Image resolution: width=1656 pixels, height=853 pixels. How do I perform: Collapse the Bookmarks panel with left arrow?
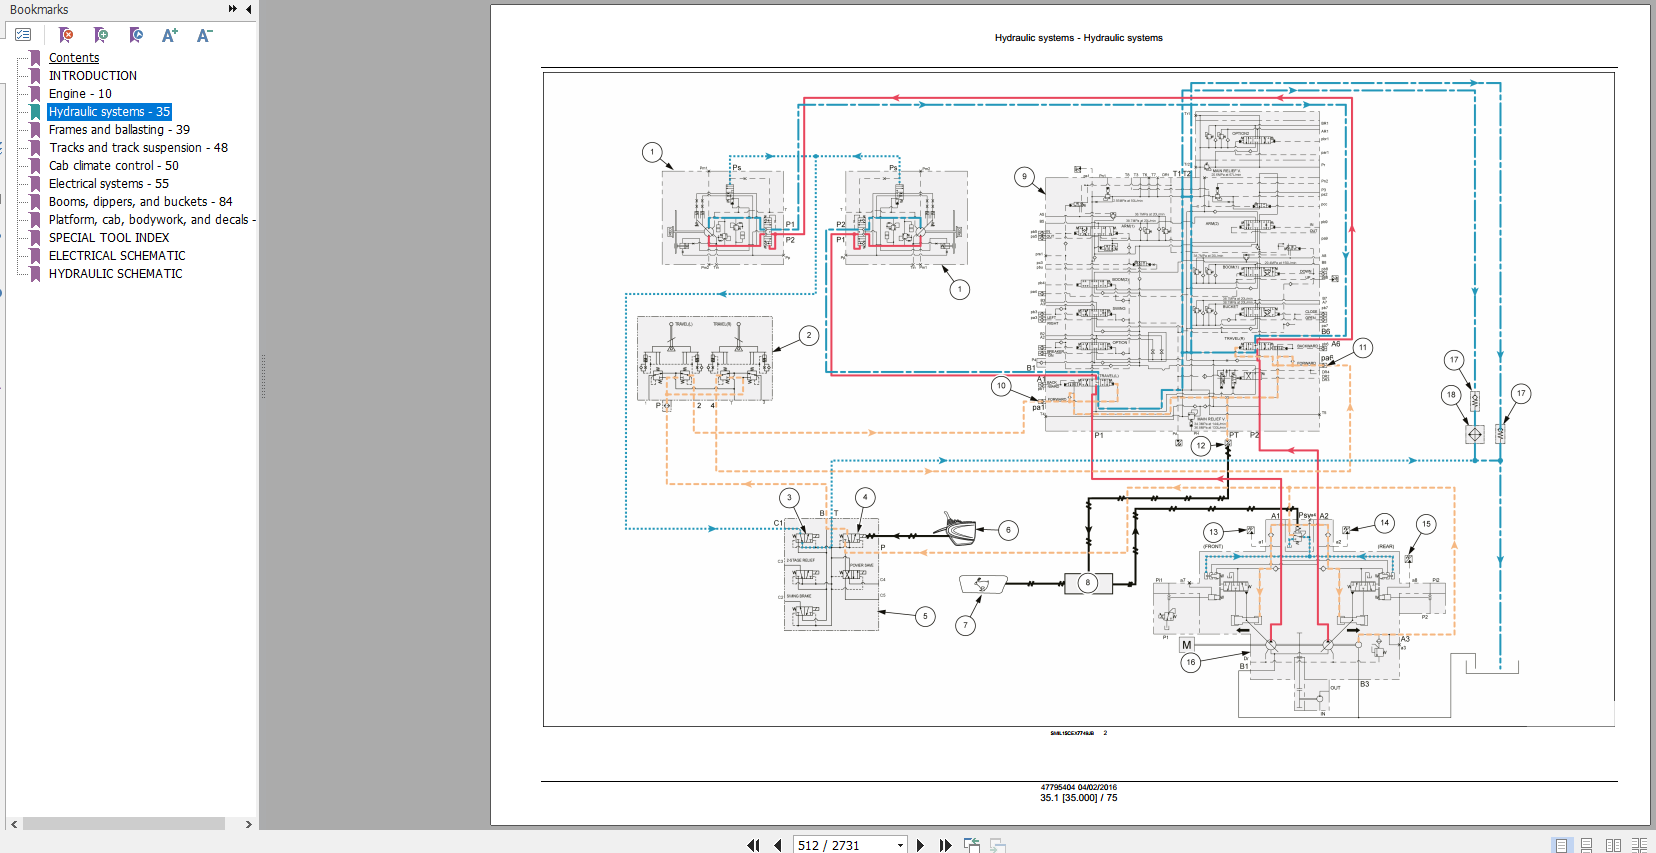(x=248, y=9)
